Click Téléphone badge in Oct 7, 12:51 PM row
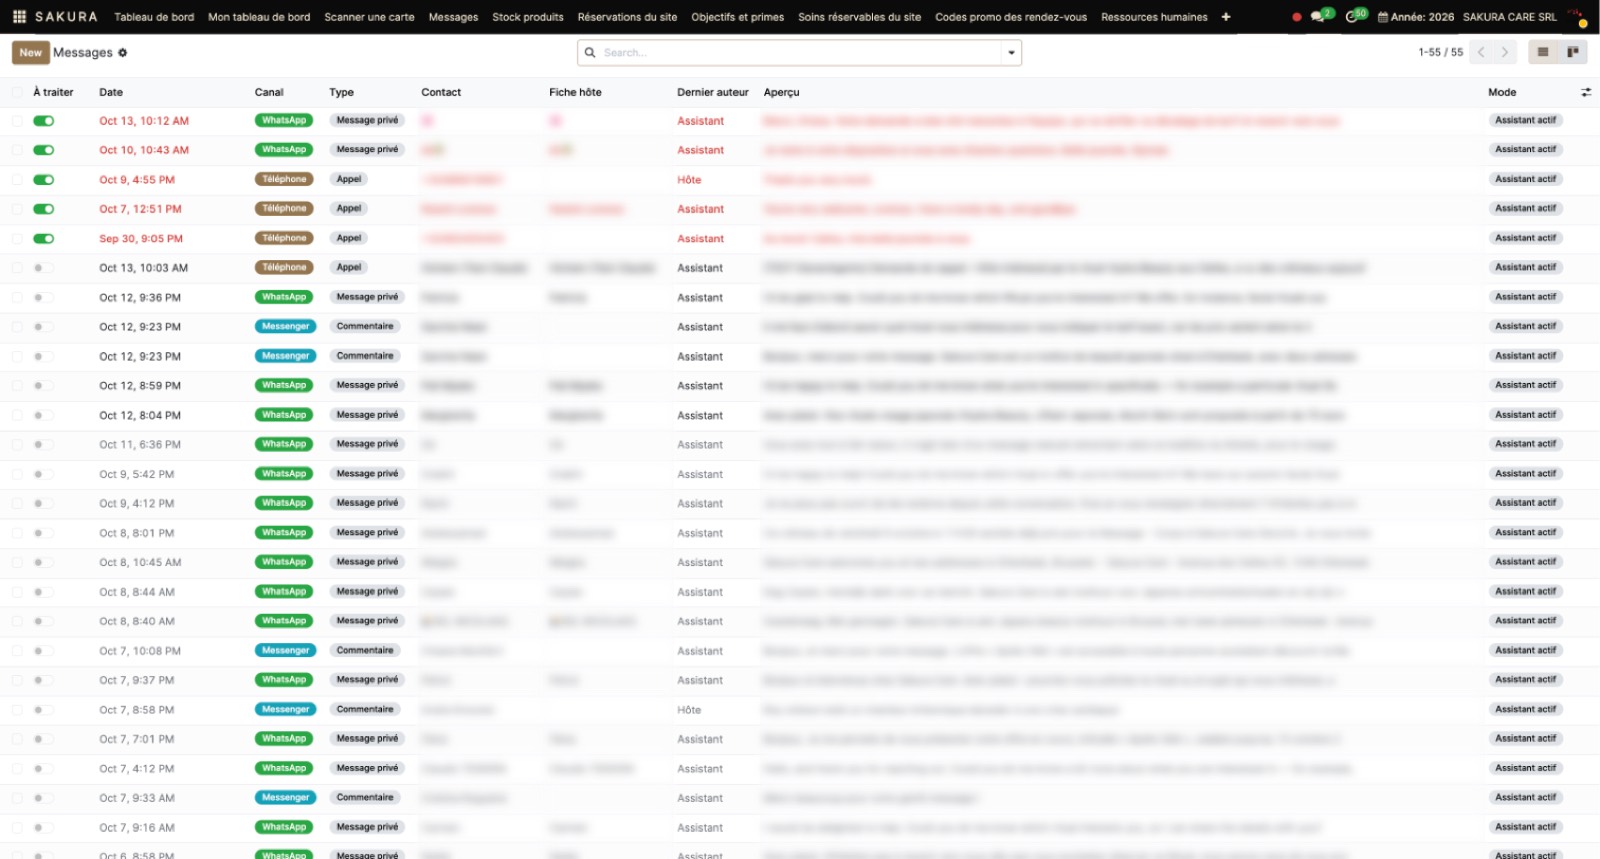 (284, 209)
